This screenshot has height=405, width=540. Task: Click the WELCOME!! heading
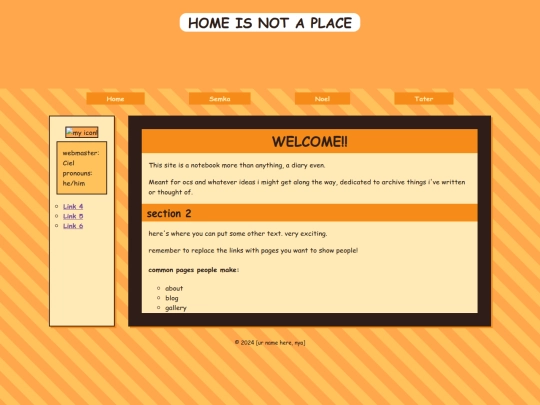pos(310,142)
